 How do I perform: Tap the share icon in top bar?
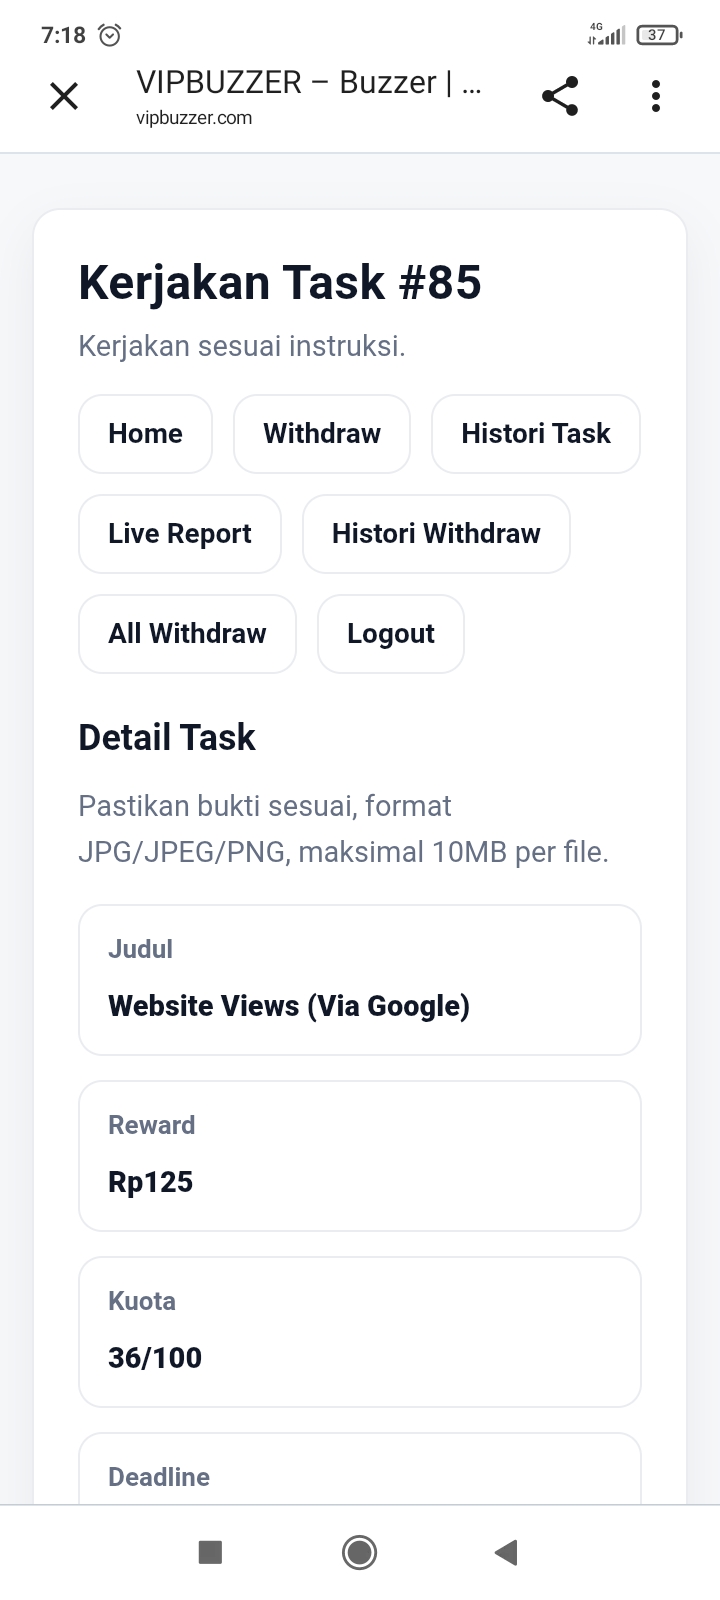tap(560, 96)
